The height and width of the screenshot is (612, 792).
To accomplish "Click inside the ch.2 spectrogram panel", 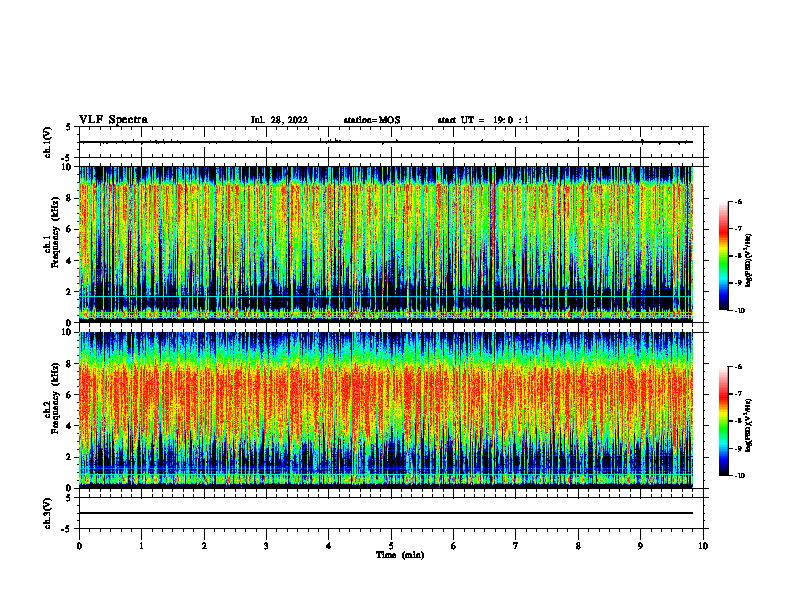I will coord(386,410).
